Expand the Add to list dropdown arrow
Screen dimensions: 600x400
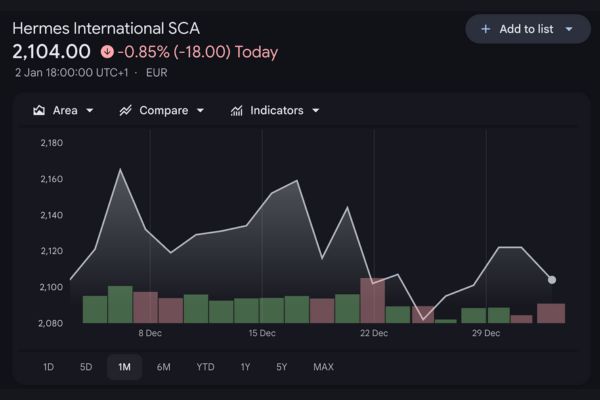click(x=569, y=29)
